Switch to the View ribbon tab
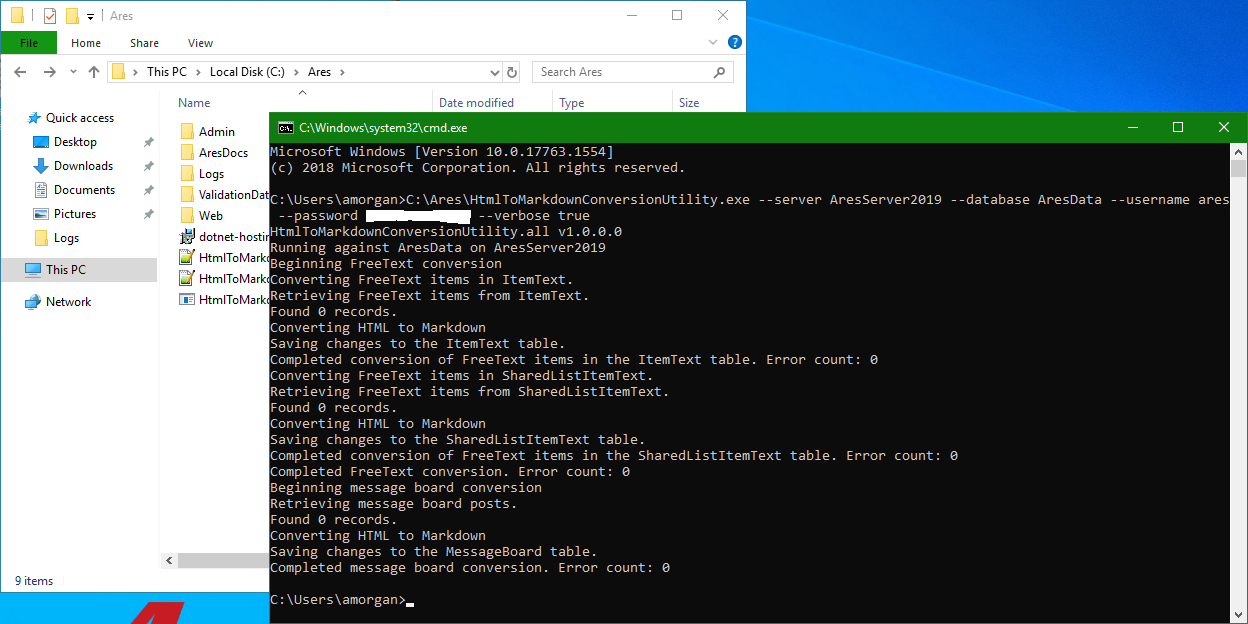The height and width of the screenshot is (624, 1248). coord(200,43)
